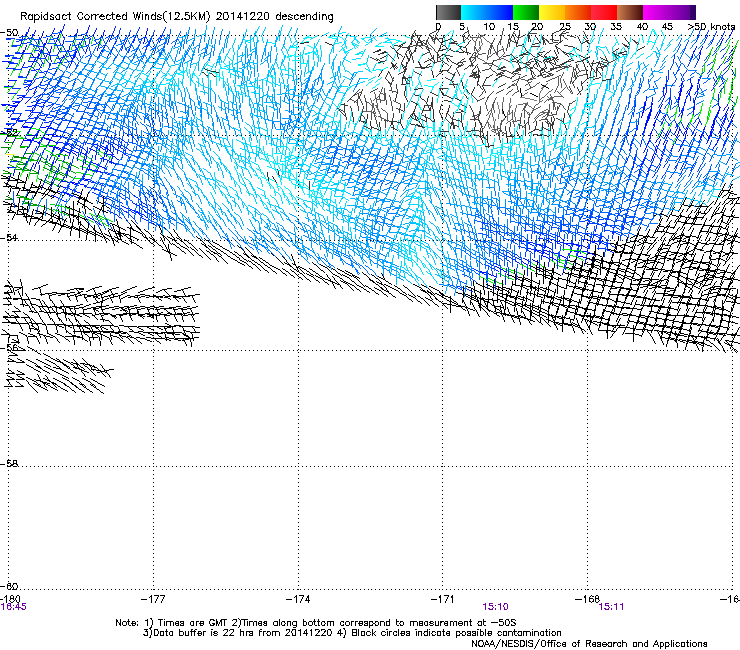Screen dimensions: 740x650
Task: Click the '-174' longitude label
Action: coord(298,599)
